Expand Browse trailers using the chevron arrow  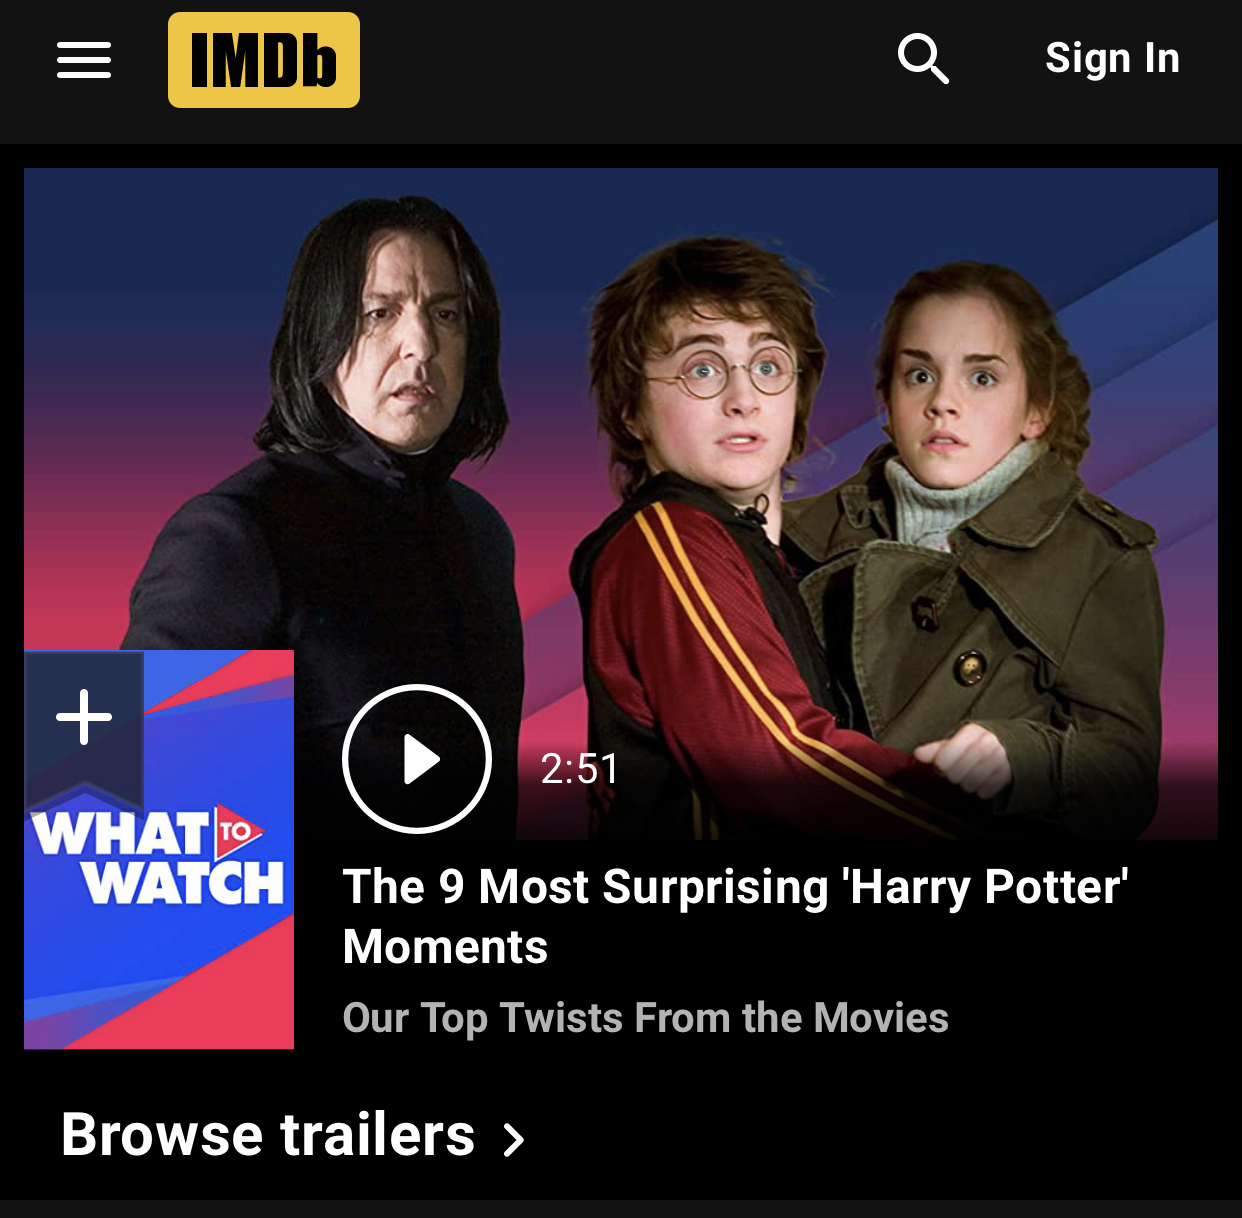(x=514, y=1139)
